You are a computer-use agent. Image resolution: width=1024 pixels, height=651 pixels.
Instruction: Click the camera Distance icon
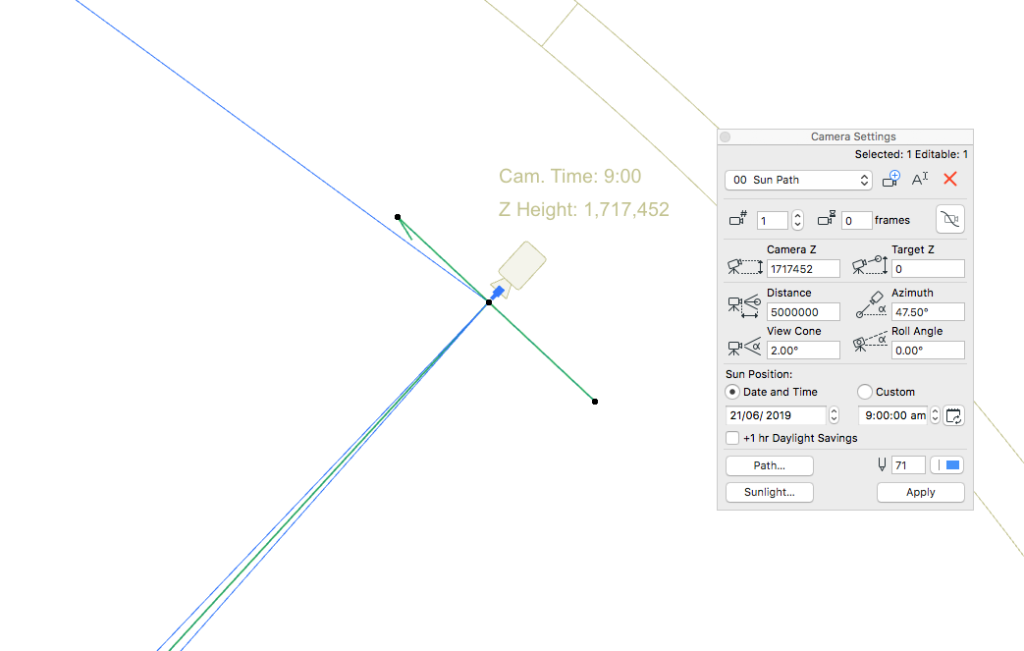pyautogui.click(x=744, y=306)
